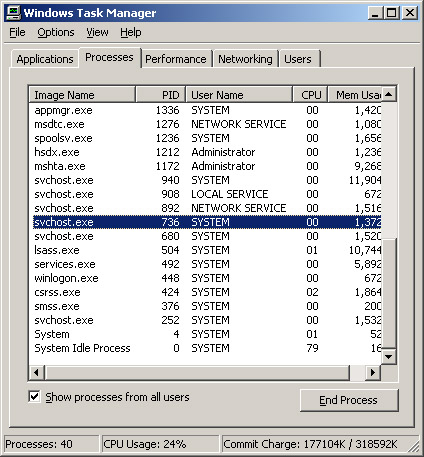The width and height of the screenshot is (424, 457).
Task: Select svchost.exe run by LOCAL SERVICE
Action: [207, 194]
